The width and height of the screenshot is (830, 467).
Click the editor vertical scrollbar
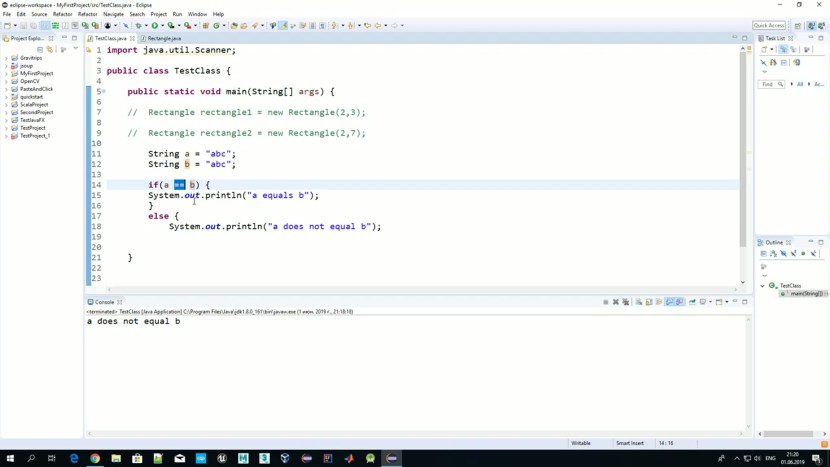pyautogui.click(x=743, y=148)
